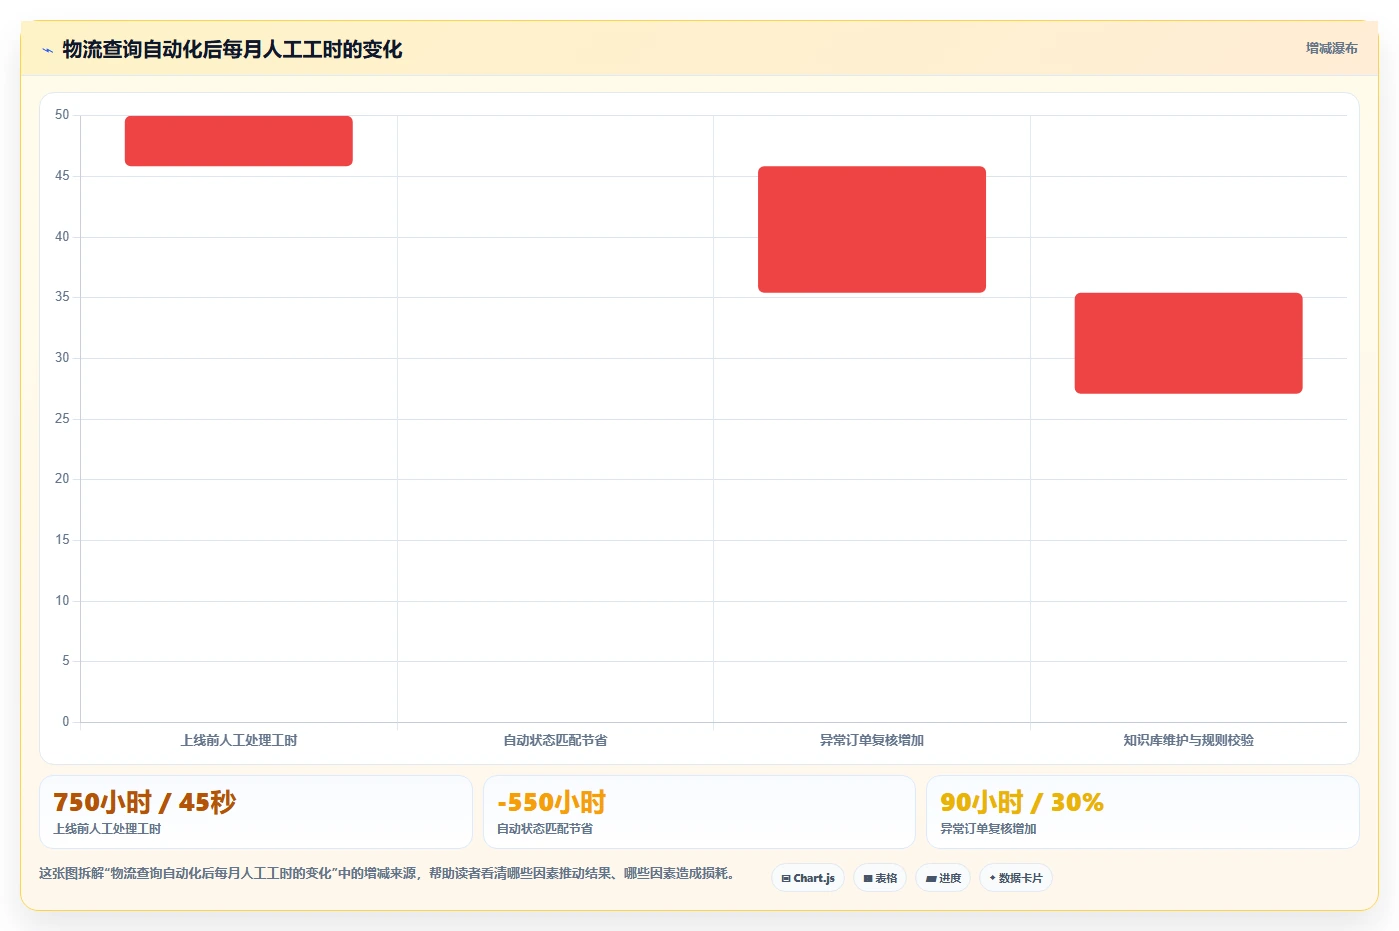
Task: Click the red bar for 知识库维护与规则校验
Action: coord(1189,343)
